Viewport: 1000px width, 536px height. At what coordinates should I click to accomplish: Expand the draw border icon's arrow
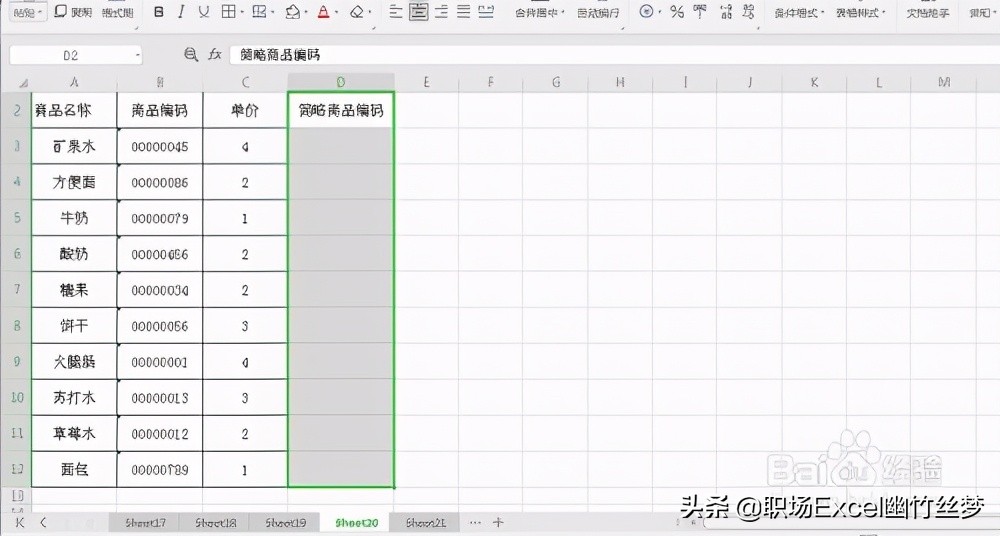pyautogui.click(x=273, y=12)
